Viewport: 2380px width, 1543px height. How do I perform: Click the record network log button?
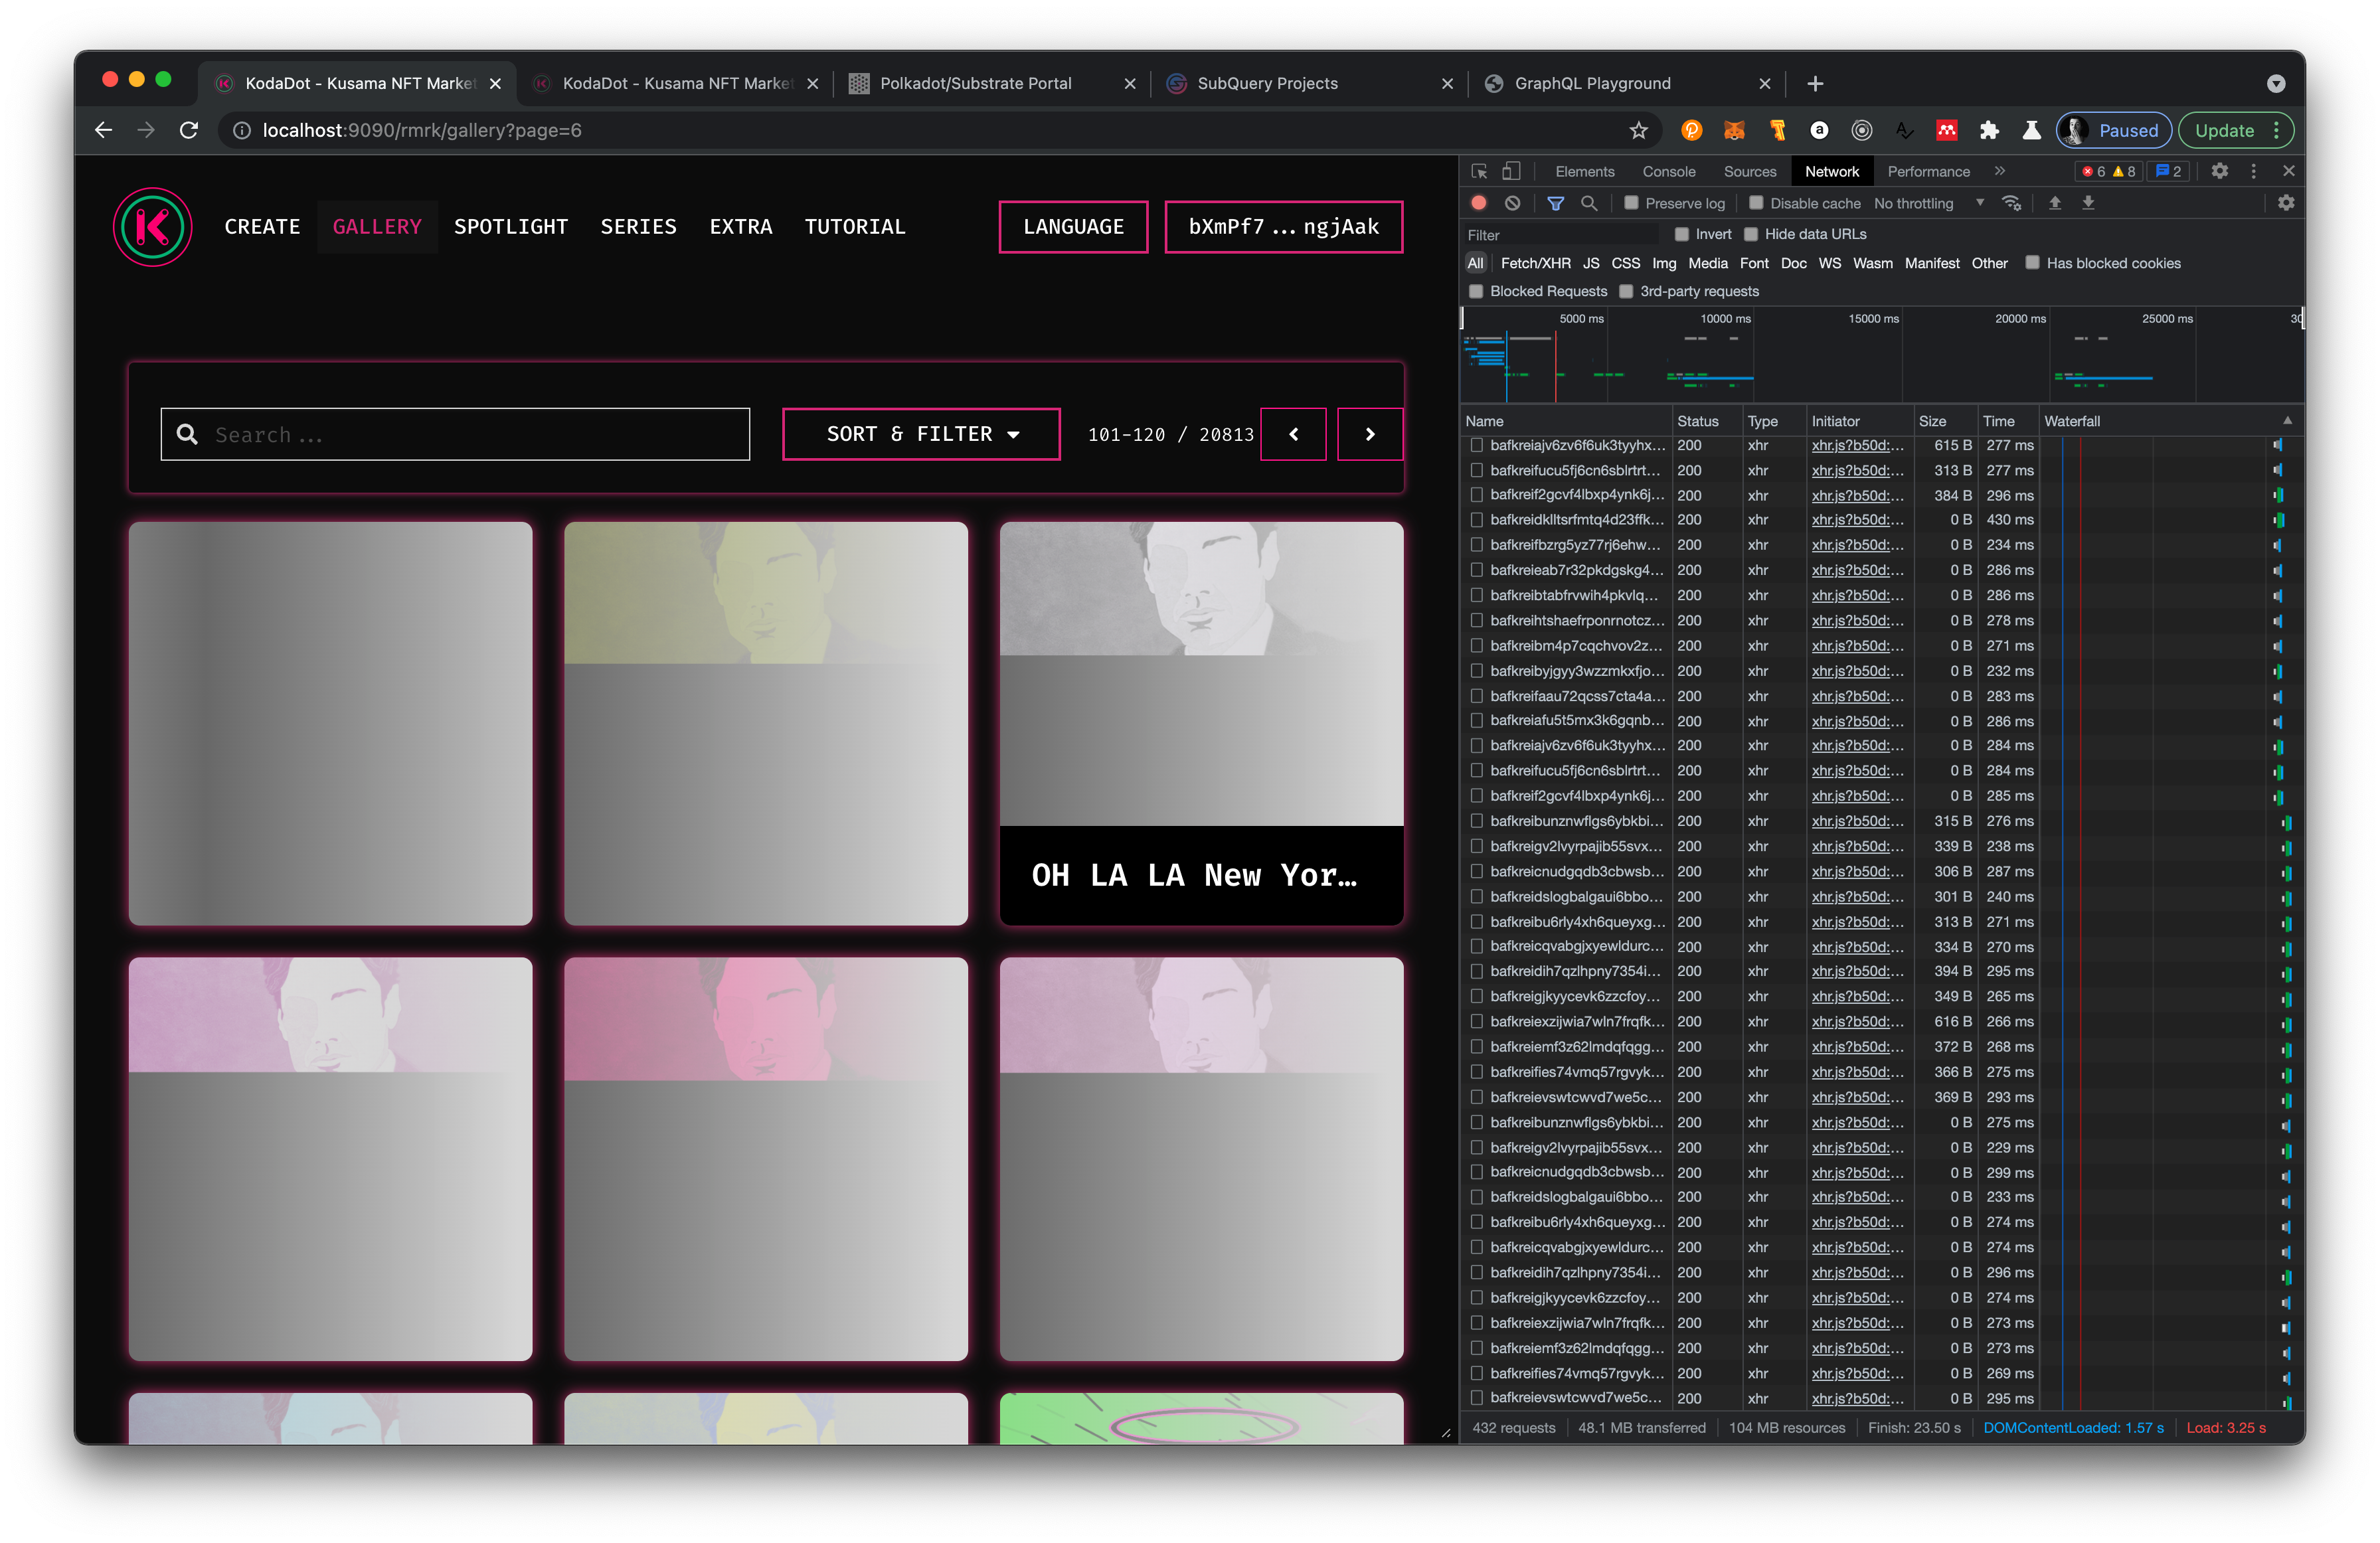(1478, 203)
